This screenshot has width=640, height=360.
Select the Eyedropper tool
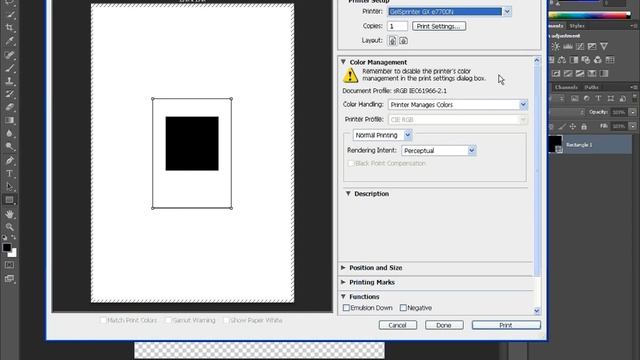pyautogui.click(x=9, y=41)
